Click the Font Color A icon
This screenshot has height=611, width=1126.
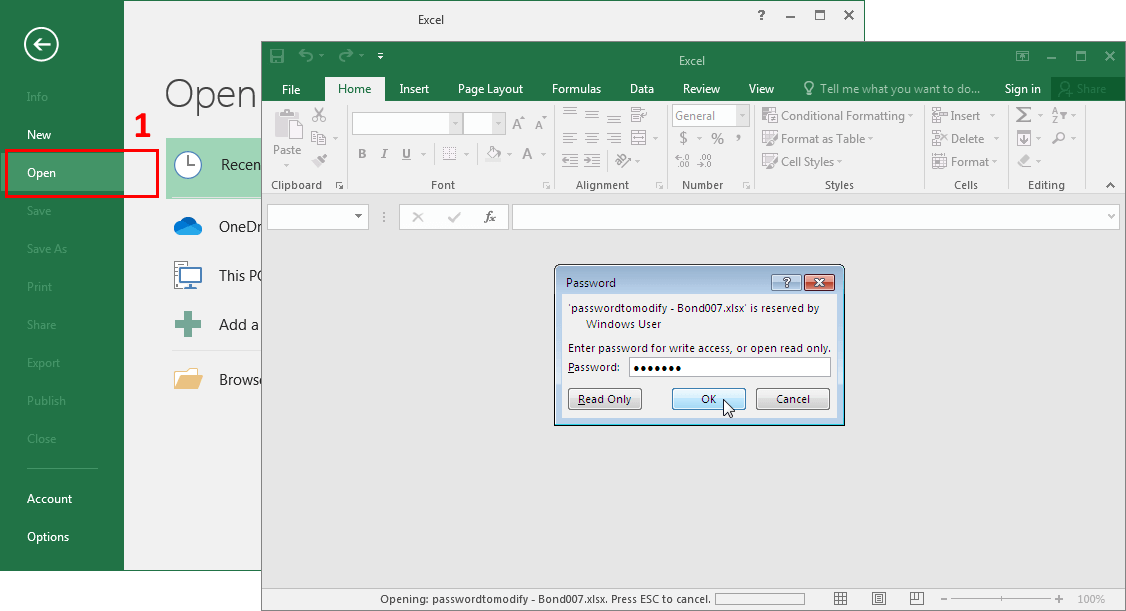pyautogui.click(x=527, y=154)
